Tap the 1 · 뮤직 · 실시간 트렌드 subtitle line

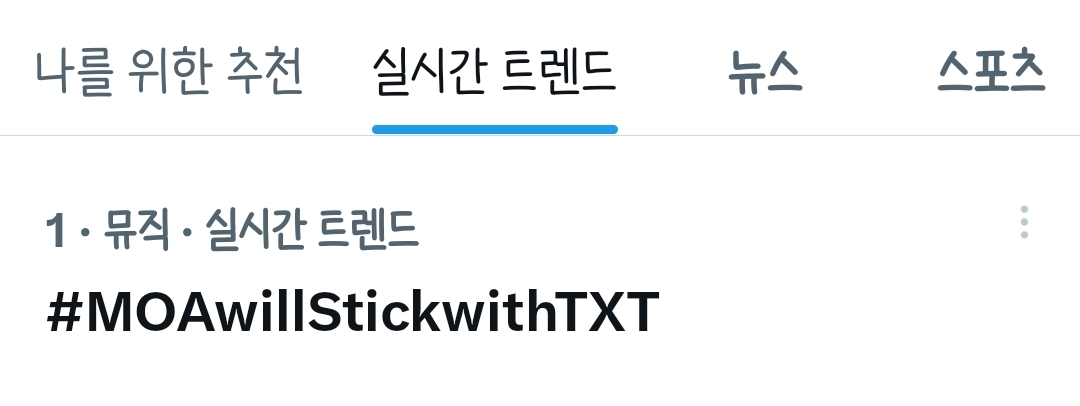(232, 230)
